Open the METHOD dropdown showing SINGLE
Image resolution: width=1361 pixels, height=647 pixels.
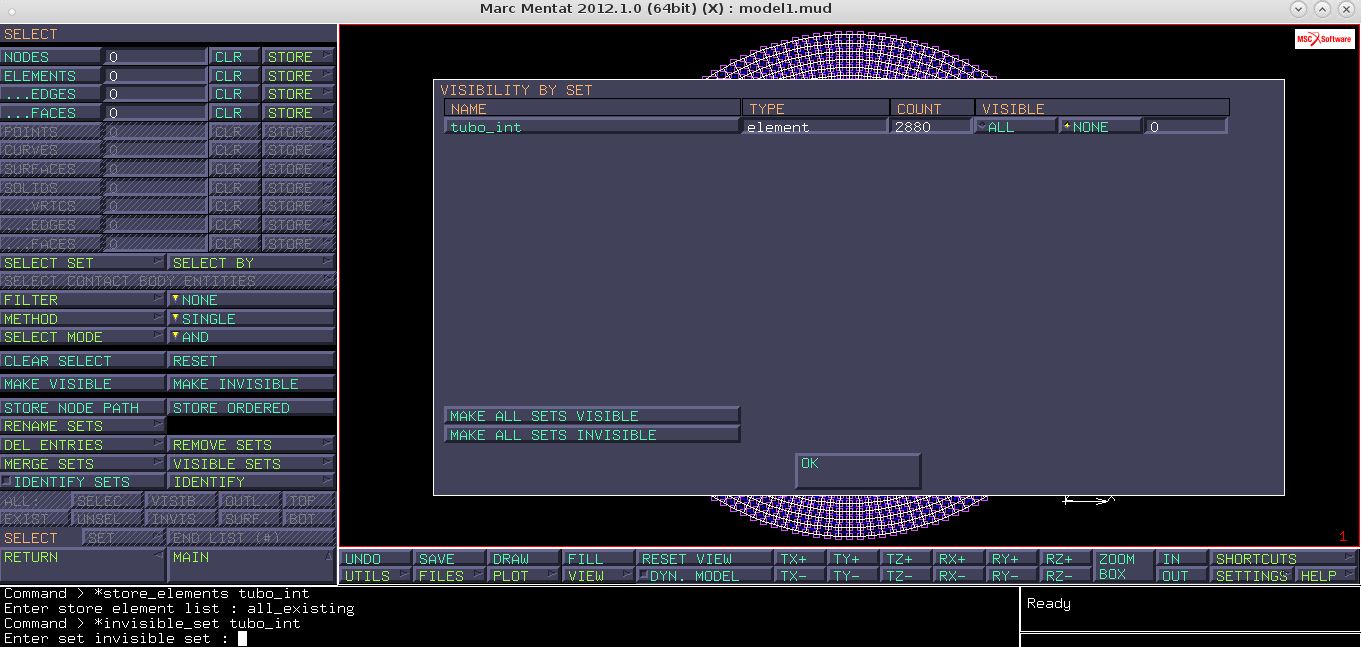pos(250,319)
